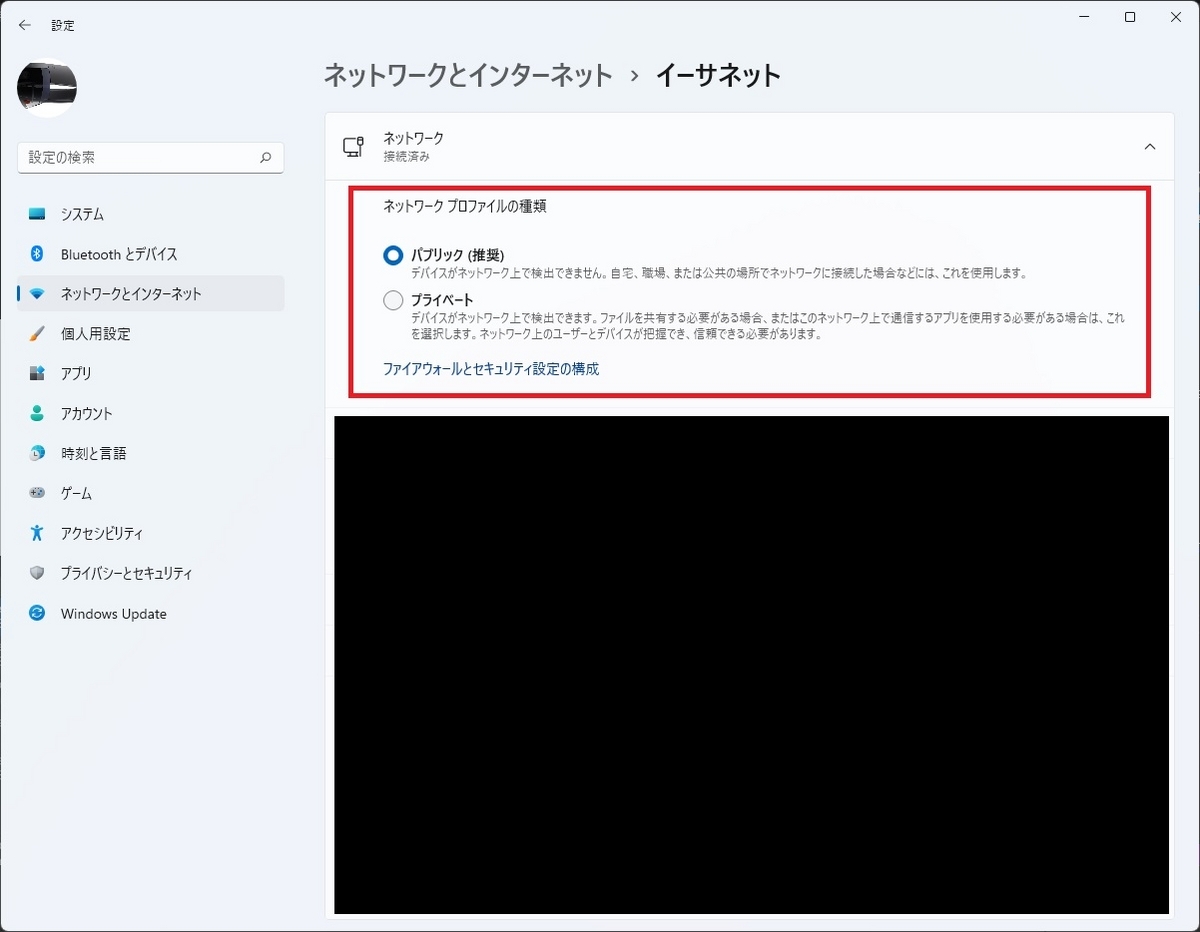Open Bluetooth とデバイス category

(151, 254)
